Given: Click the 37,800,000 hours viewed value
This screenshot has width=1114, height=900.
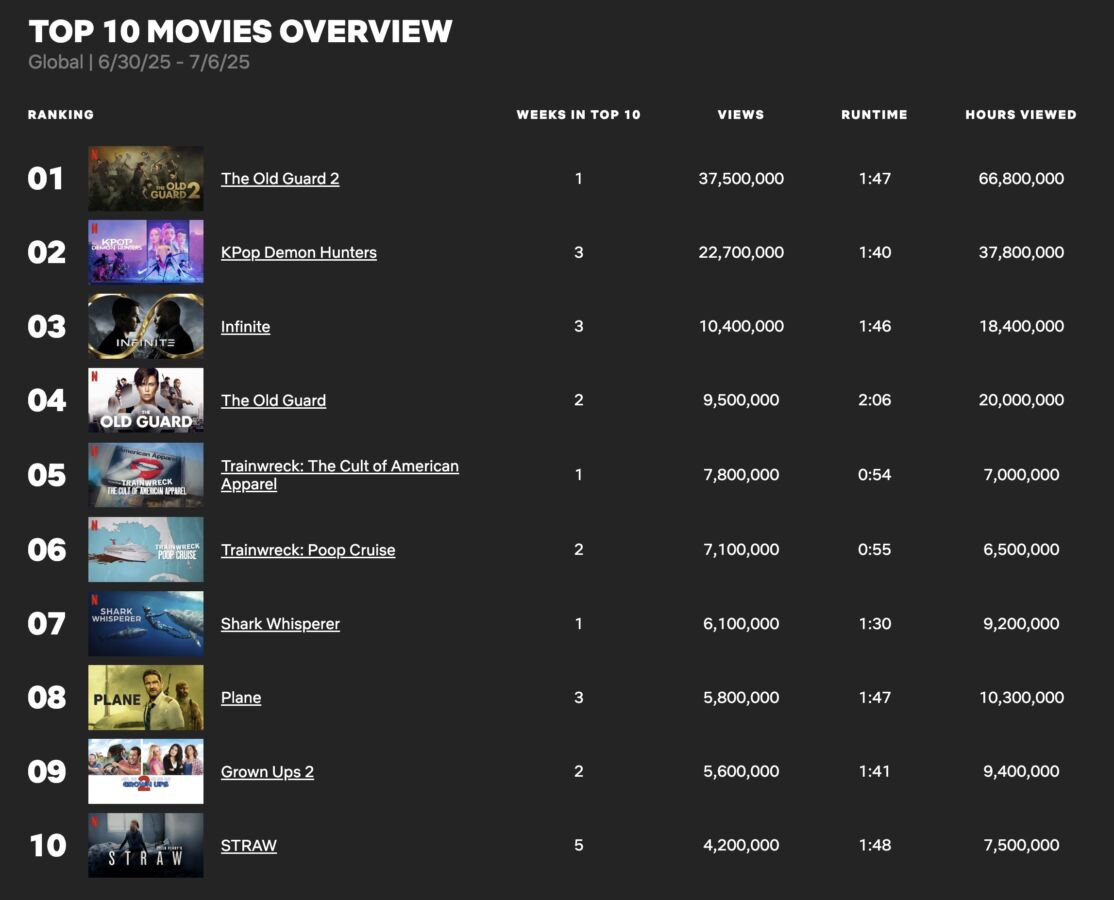Looking at the screenshot, I should 1021,252.
